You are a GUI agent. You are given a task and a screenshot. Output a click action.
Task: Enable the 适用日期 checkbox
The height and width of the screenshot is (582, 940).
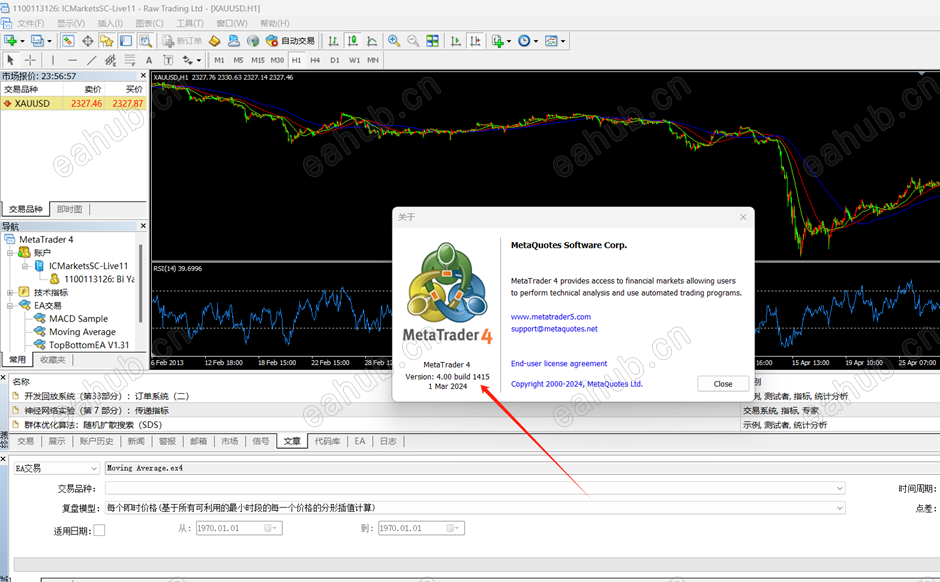click(100, 530)
